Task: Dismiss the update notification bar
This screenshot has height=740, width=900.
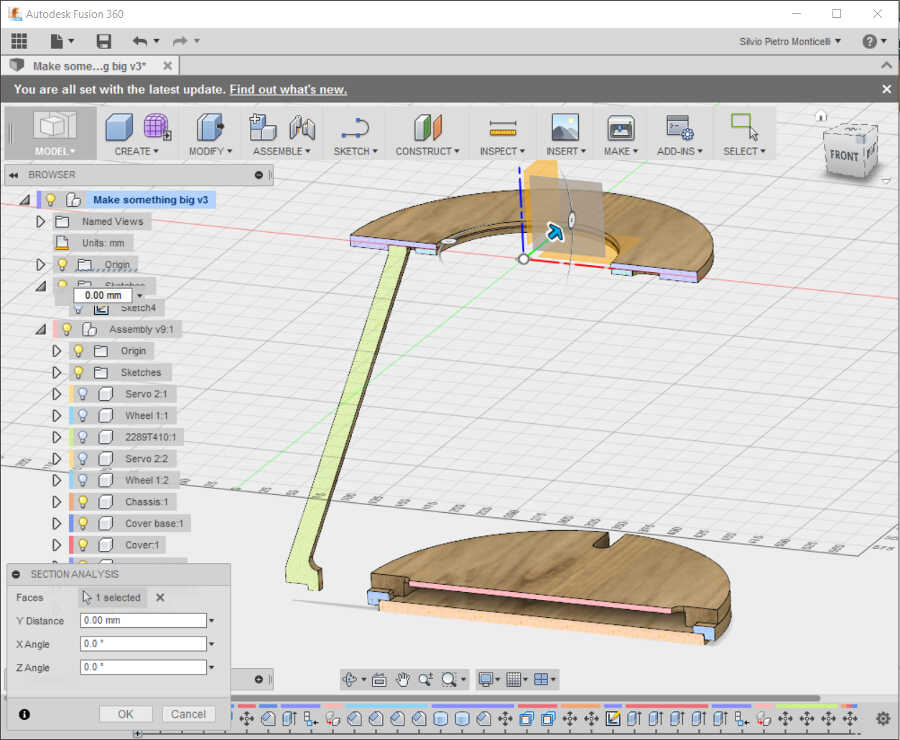Action: point(886,89)
